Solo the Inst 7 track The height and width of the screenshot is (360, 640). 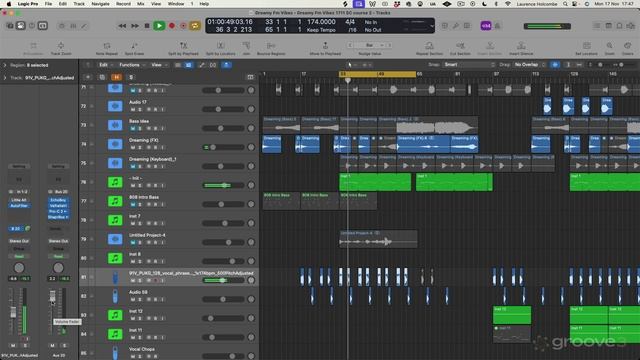click(140, 223)
